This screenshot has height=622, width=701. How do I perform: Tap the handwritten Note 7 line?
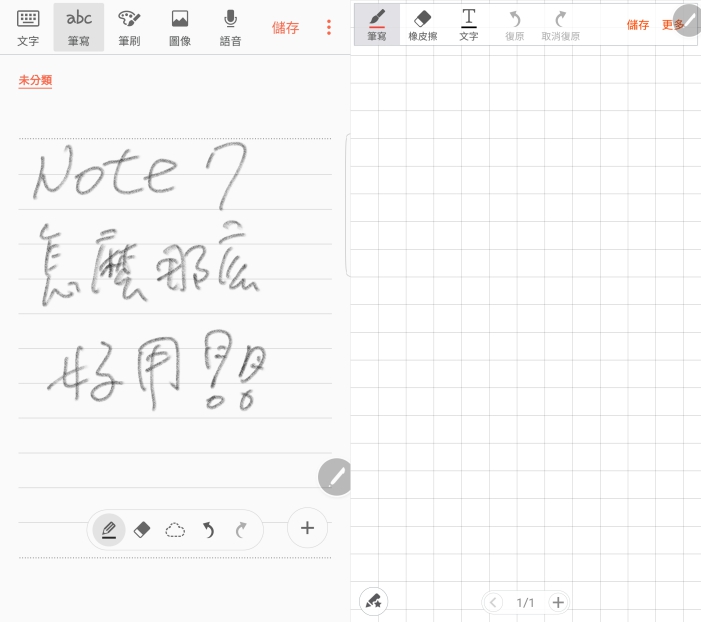tap(139, 175)
